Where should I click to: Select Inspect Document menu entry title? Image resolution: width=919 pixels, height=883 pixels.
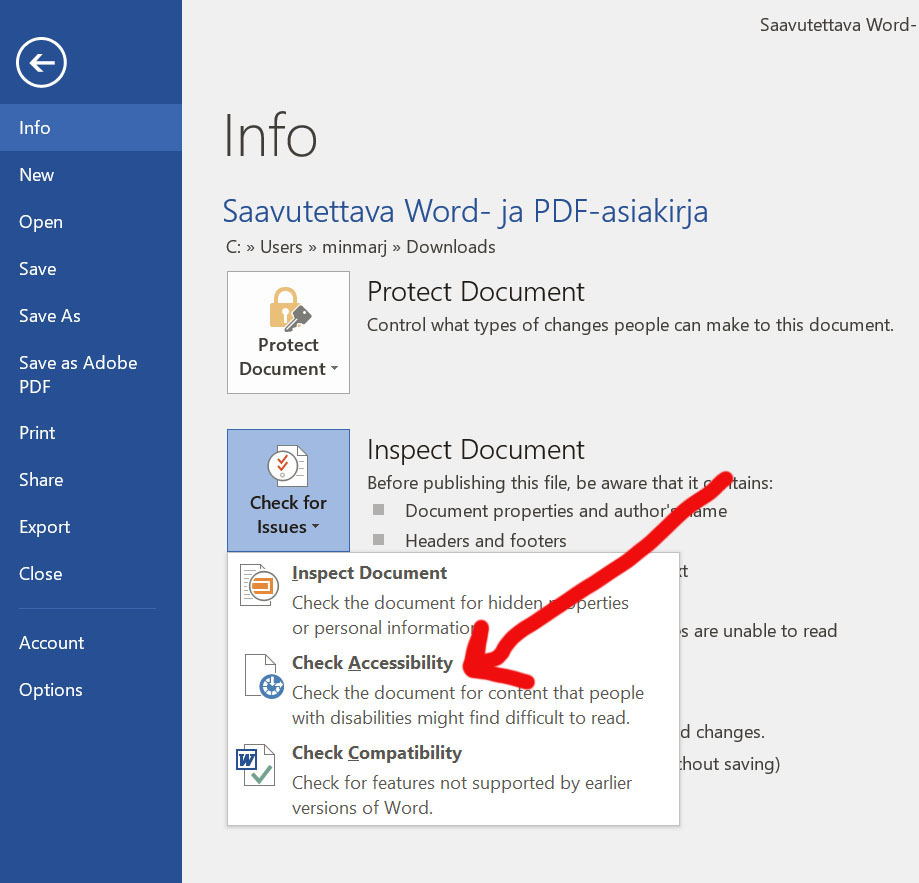pyautogui.click(x=369, y=573)
